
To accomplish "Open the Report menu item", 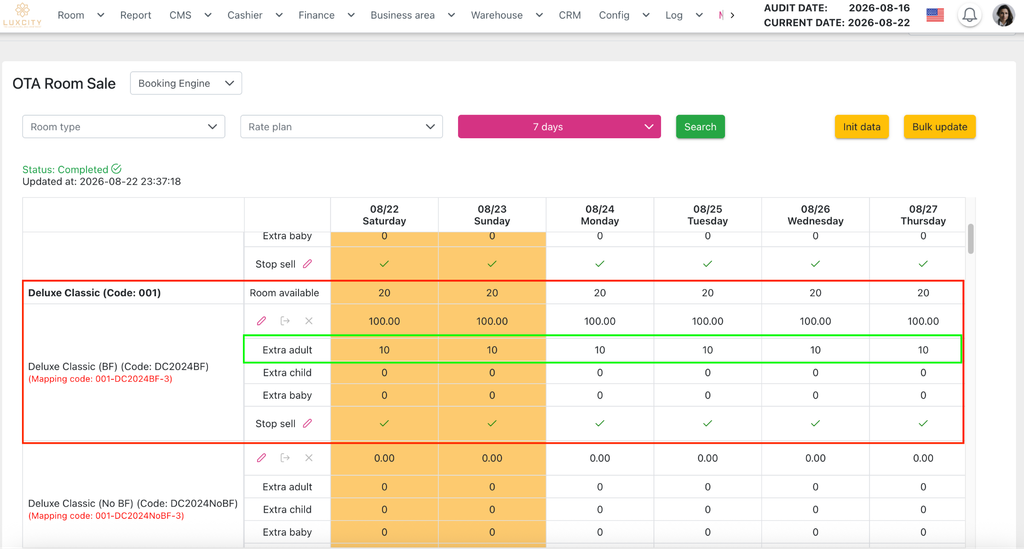I will 135,15.
